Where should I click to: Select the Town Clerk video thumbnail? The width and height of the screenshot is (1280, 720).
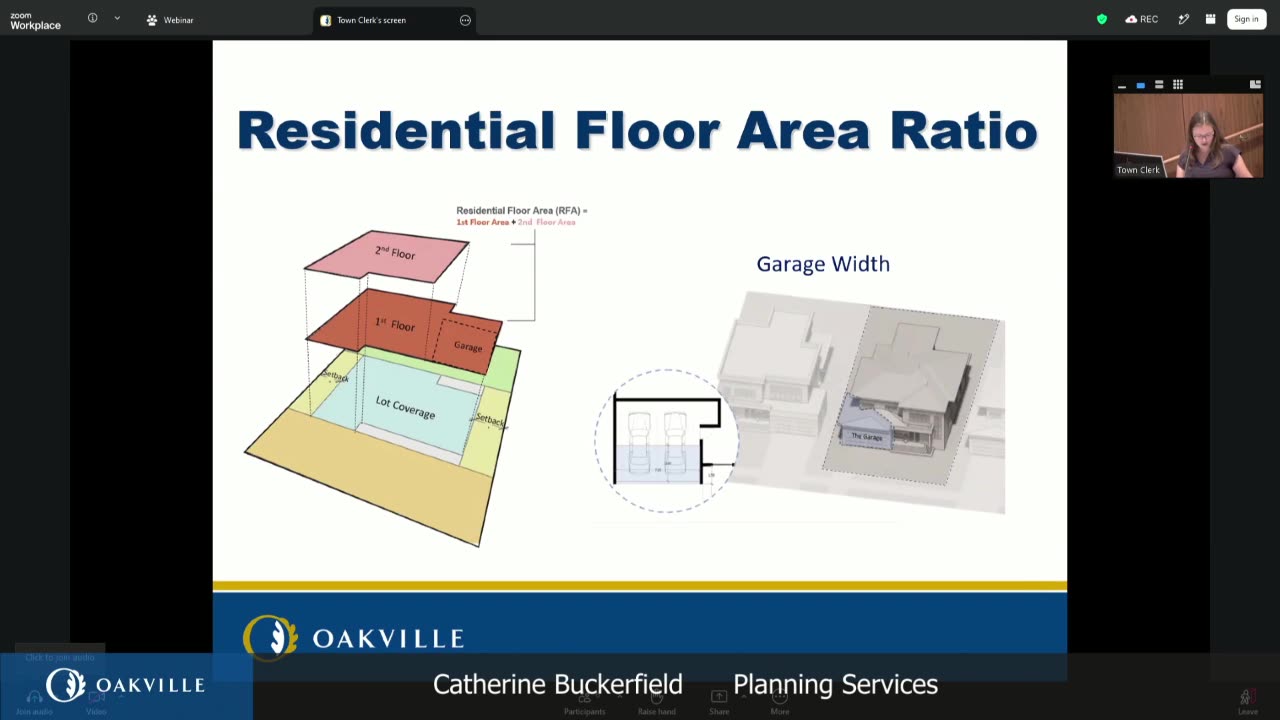pyautogui.click(x=1188, y=135)
